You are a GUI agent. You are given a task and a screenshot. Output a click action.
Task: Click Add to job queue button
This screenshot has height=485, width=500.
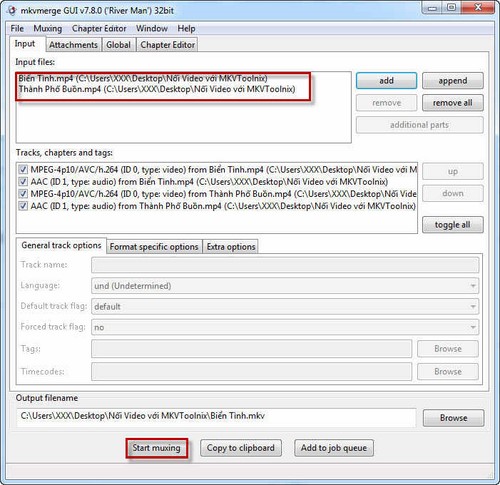pos(334,448)
